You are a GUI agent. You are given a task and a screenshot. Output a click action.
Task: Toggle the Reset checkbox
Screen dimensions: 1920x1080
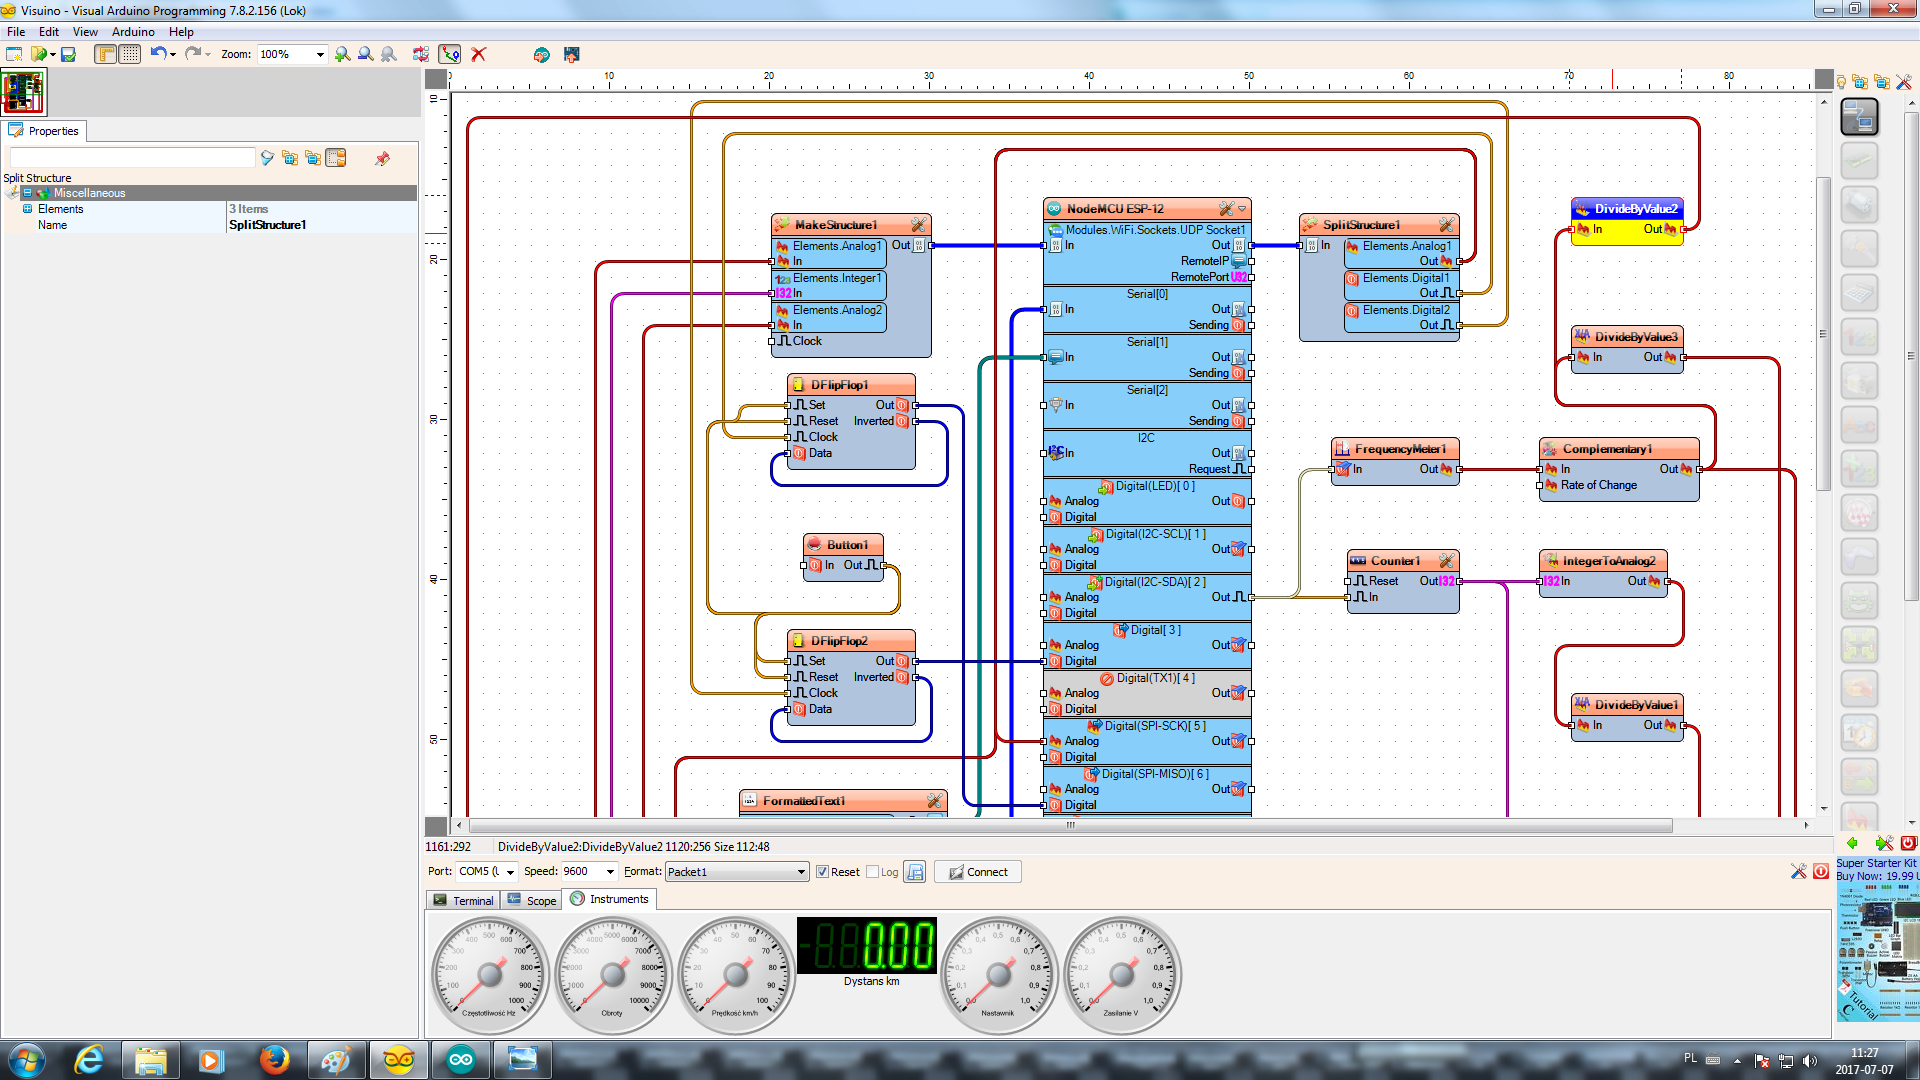822,872
